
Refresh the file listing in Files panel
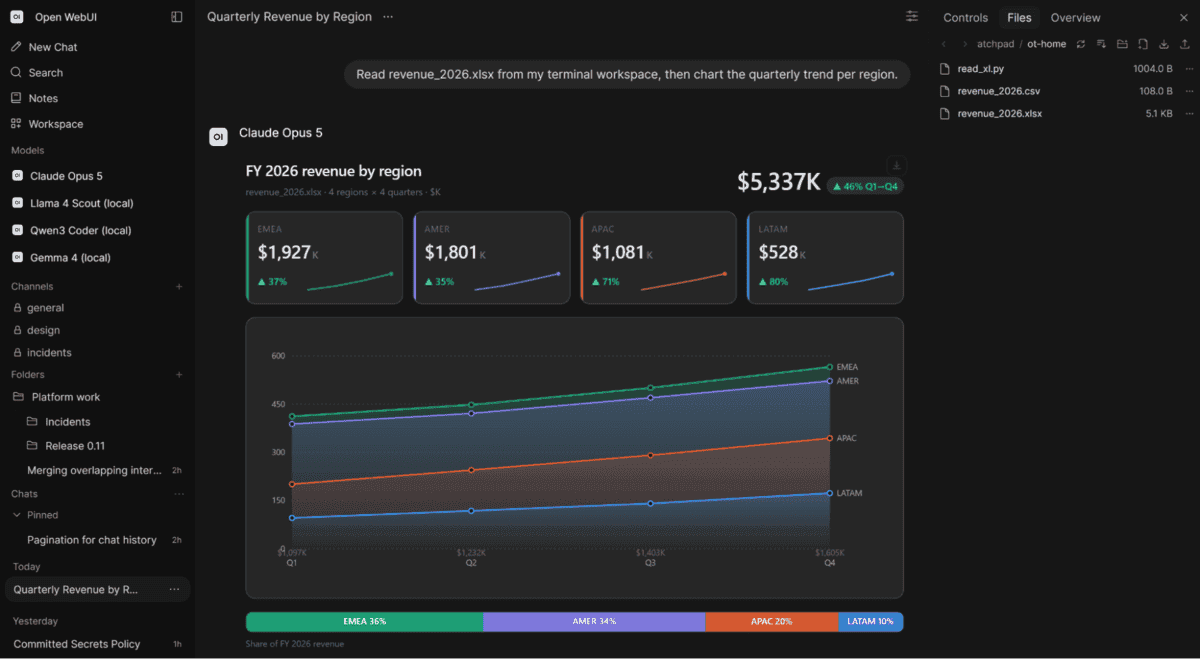(1081, 44)
